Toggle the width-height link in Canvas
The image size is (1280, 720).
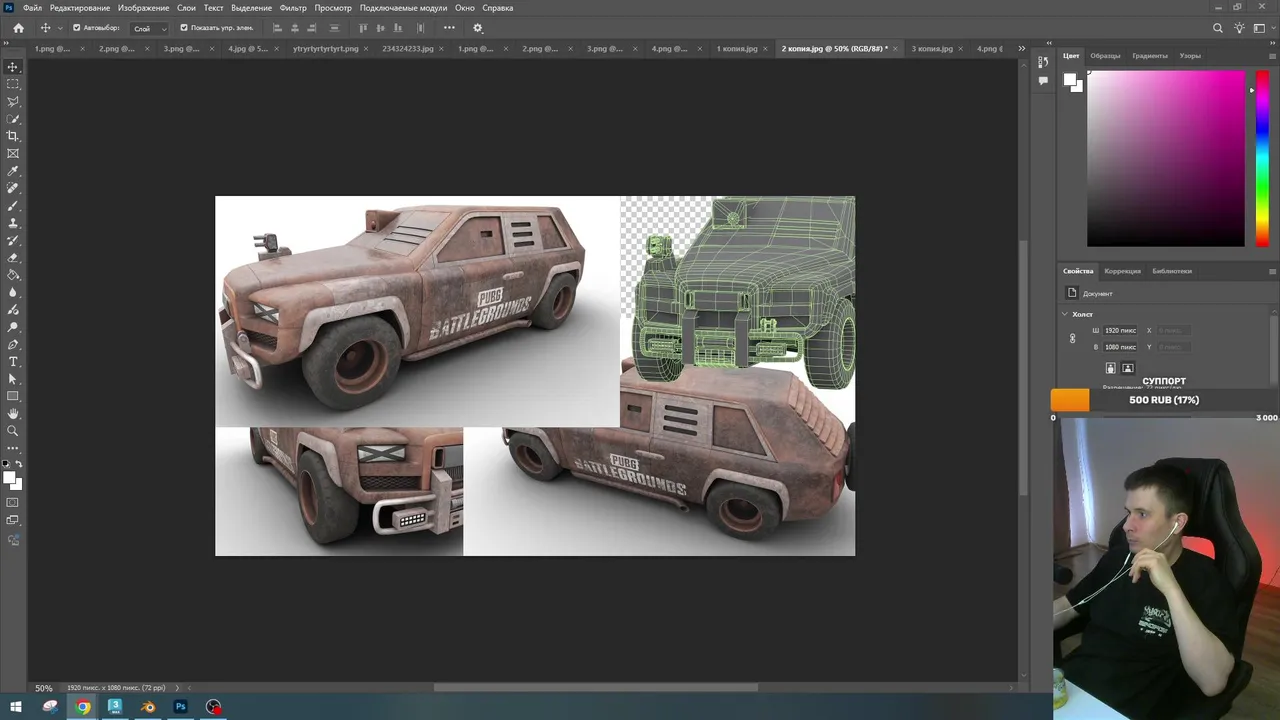click(x=1073, y=339)
